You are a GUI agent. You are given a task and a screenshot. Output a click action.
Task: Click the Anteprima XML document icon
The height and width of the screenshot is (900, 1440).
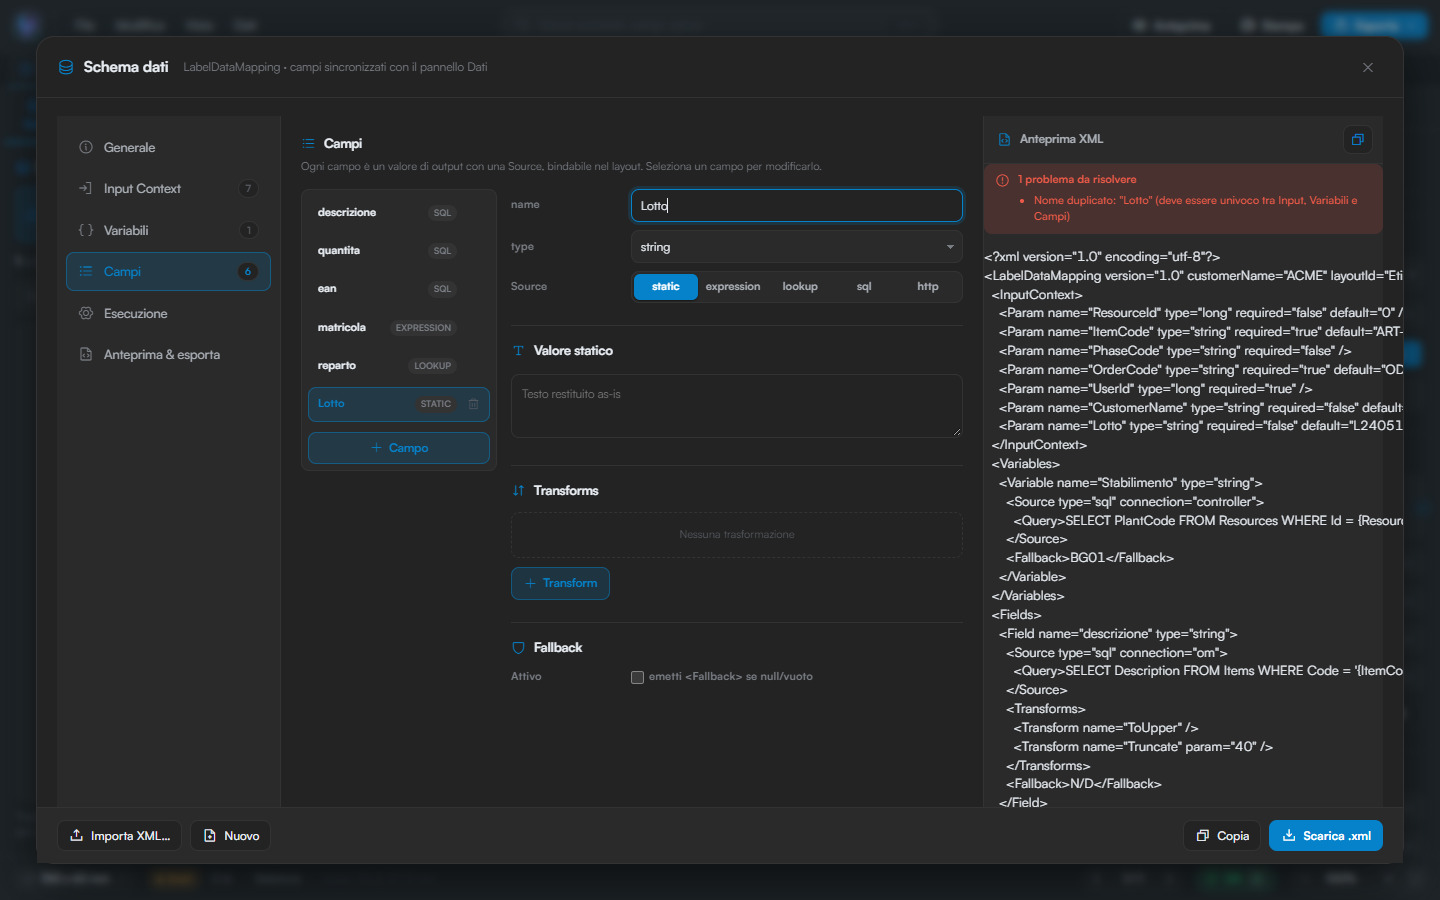pyautogui.click(x=1004, y=139)
